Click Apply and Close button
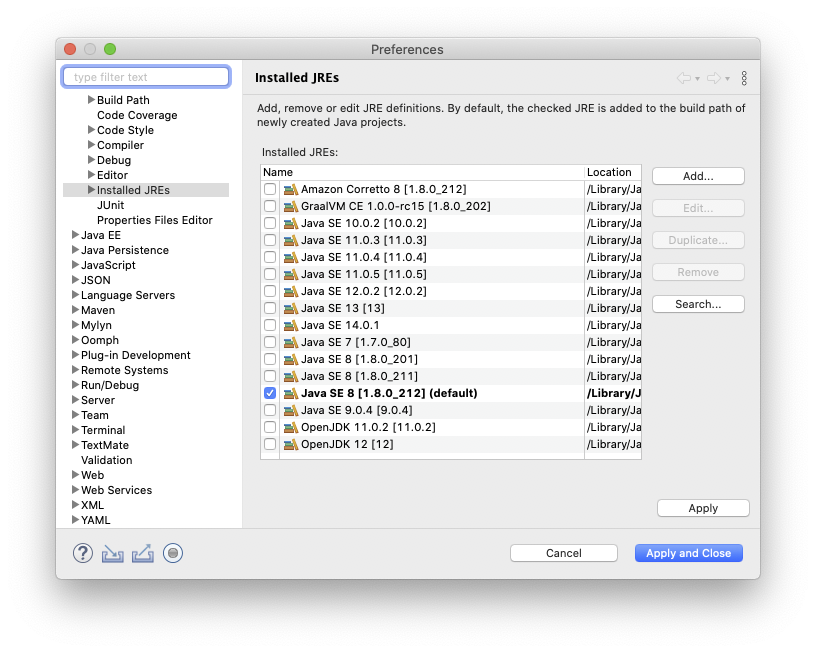This screenshot has height=653, width=816. click(688, 553)
